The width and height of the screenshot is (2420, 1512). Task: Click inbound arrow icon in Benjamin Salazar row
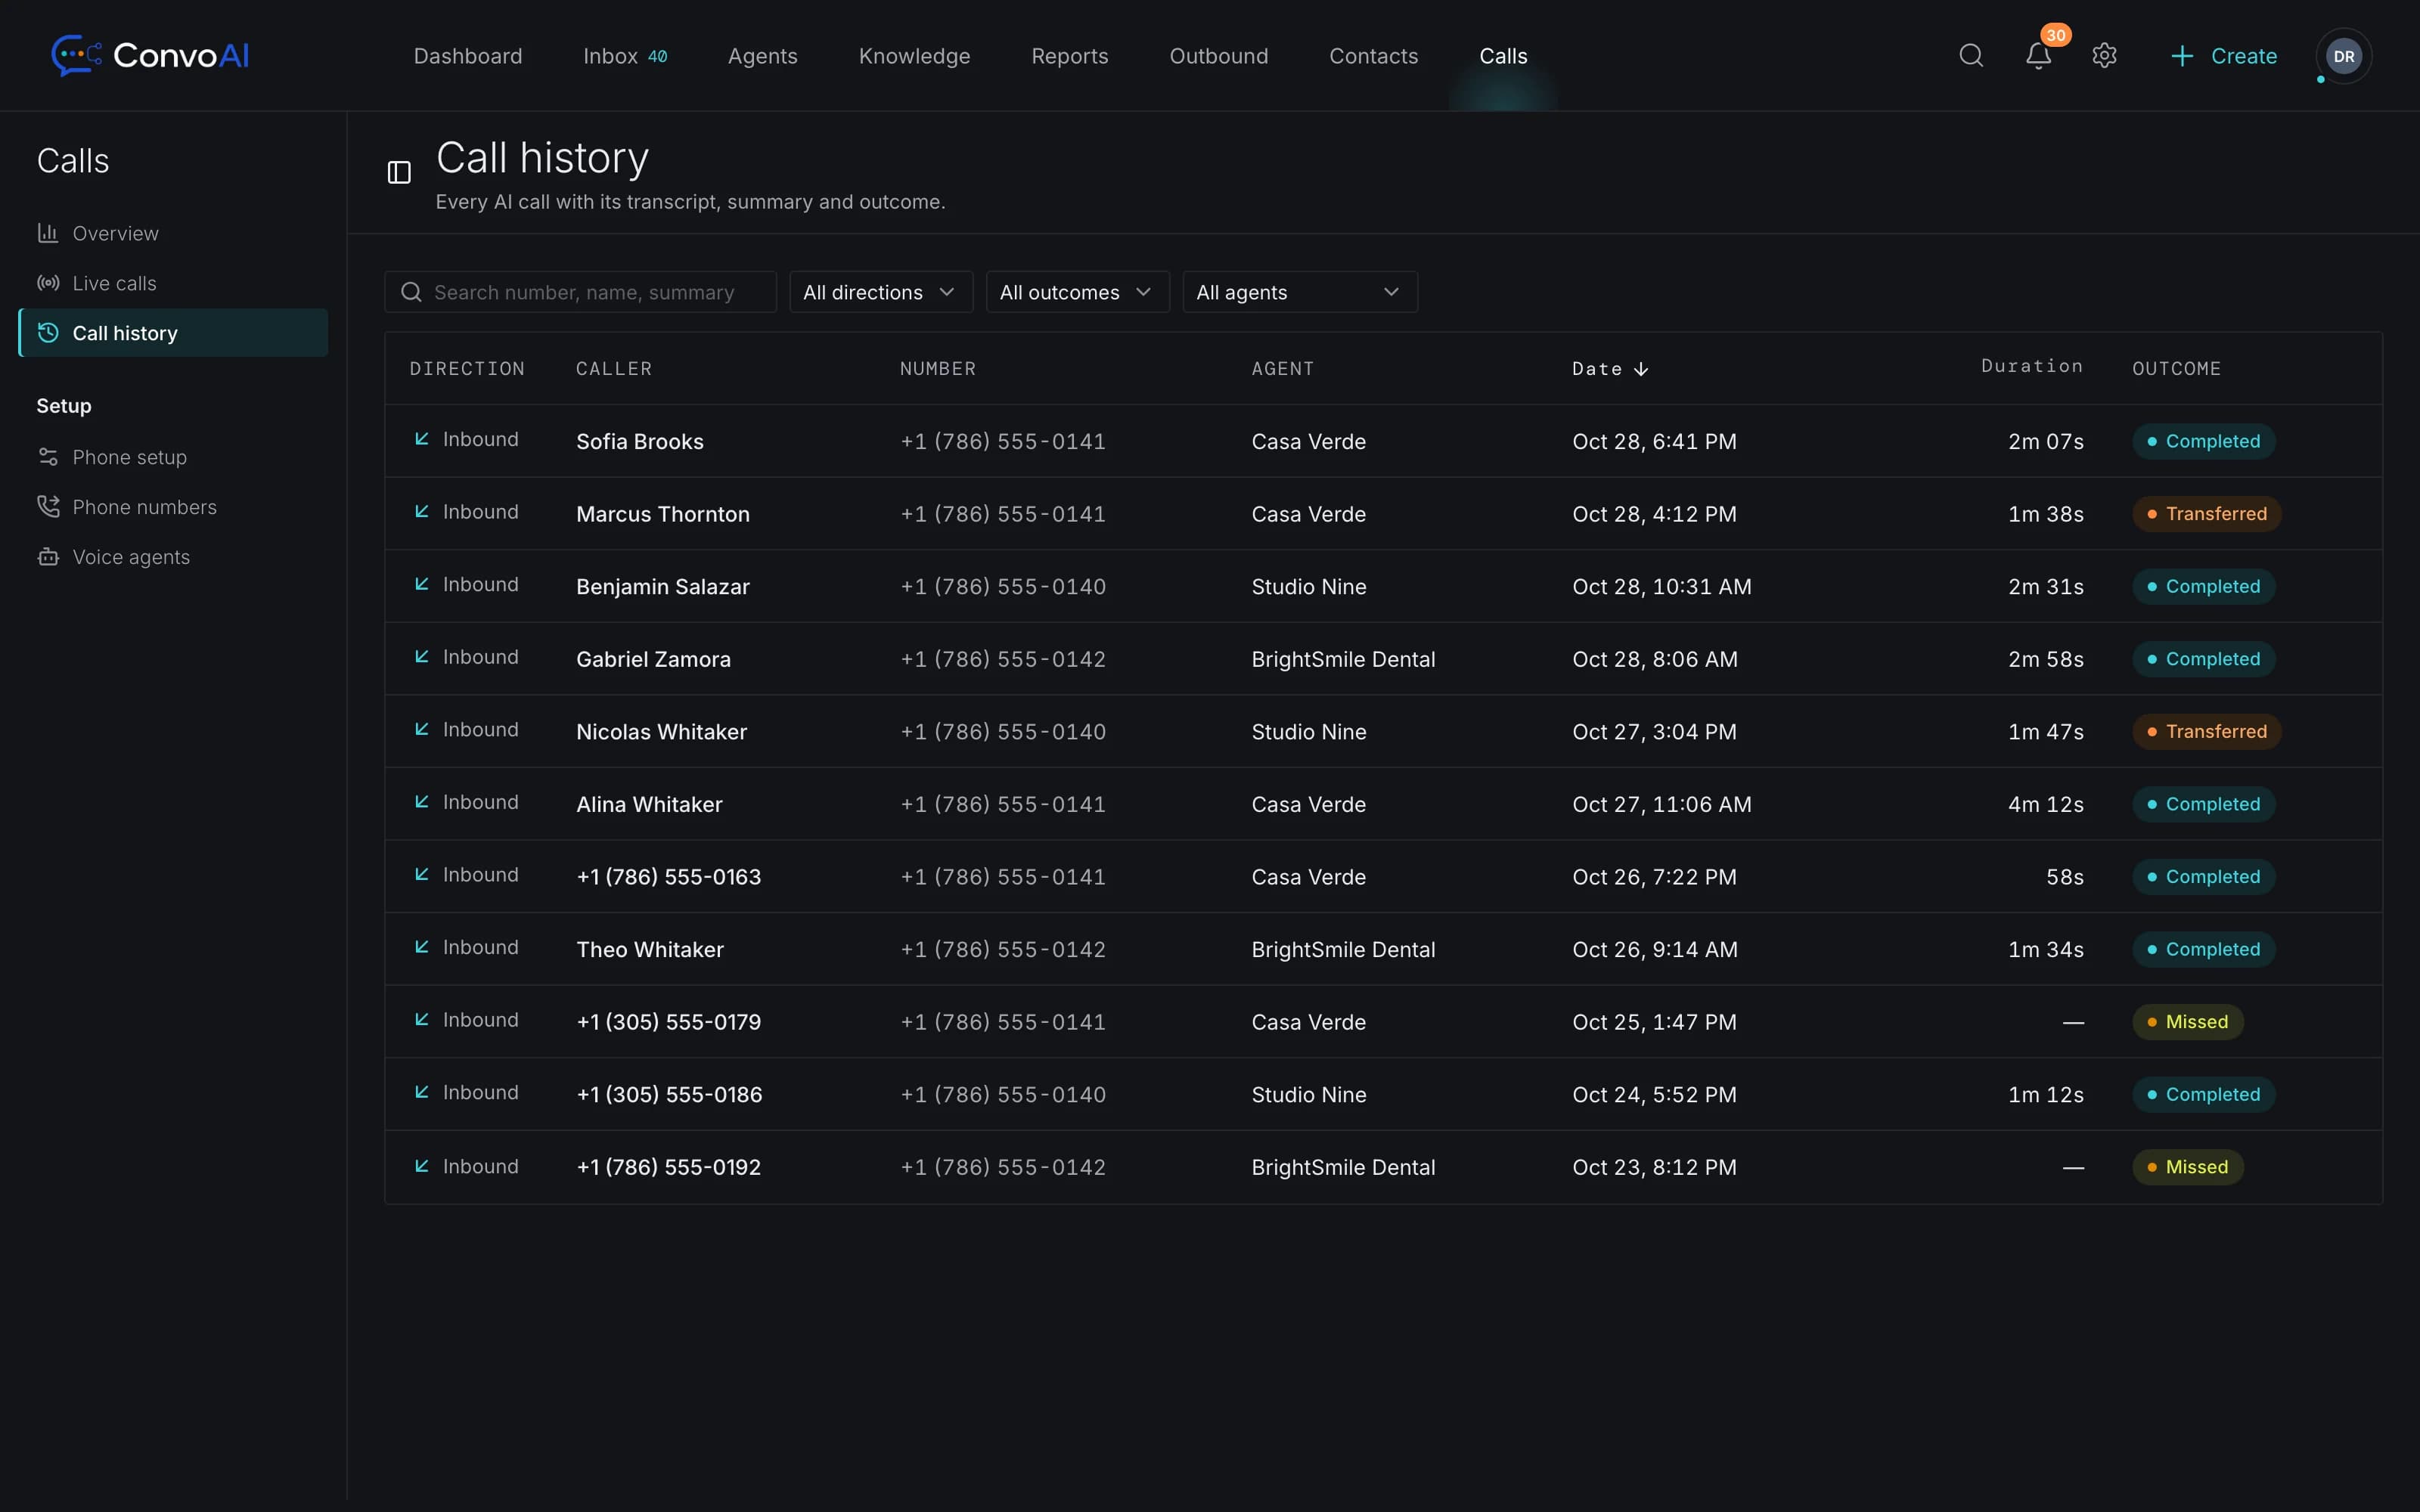point(422,584)
